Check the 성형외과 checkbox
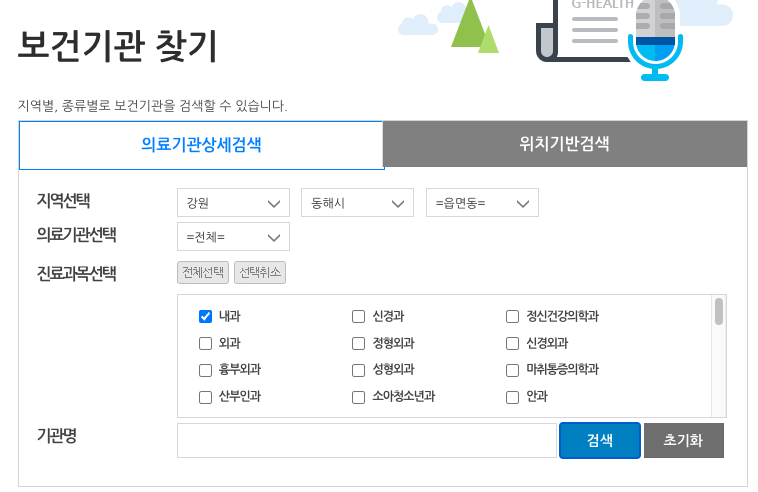 tap(358, 370)
